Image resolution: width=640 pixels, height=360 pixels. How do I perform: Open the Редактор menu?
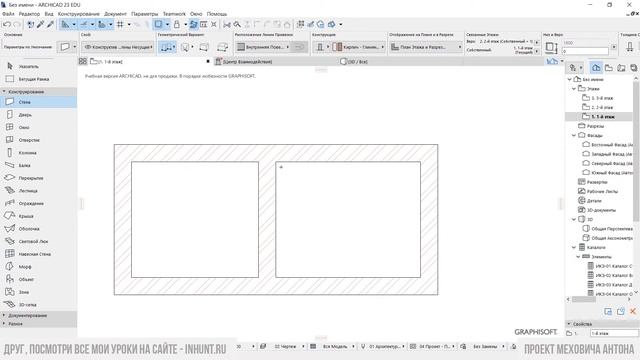coord(29,14)
